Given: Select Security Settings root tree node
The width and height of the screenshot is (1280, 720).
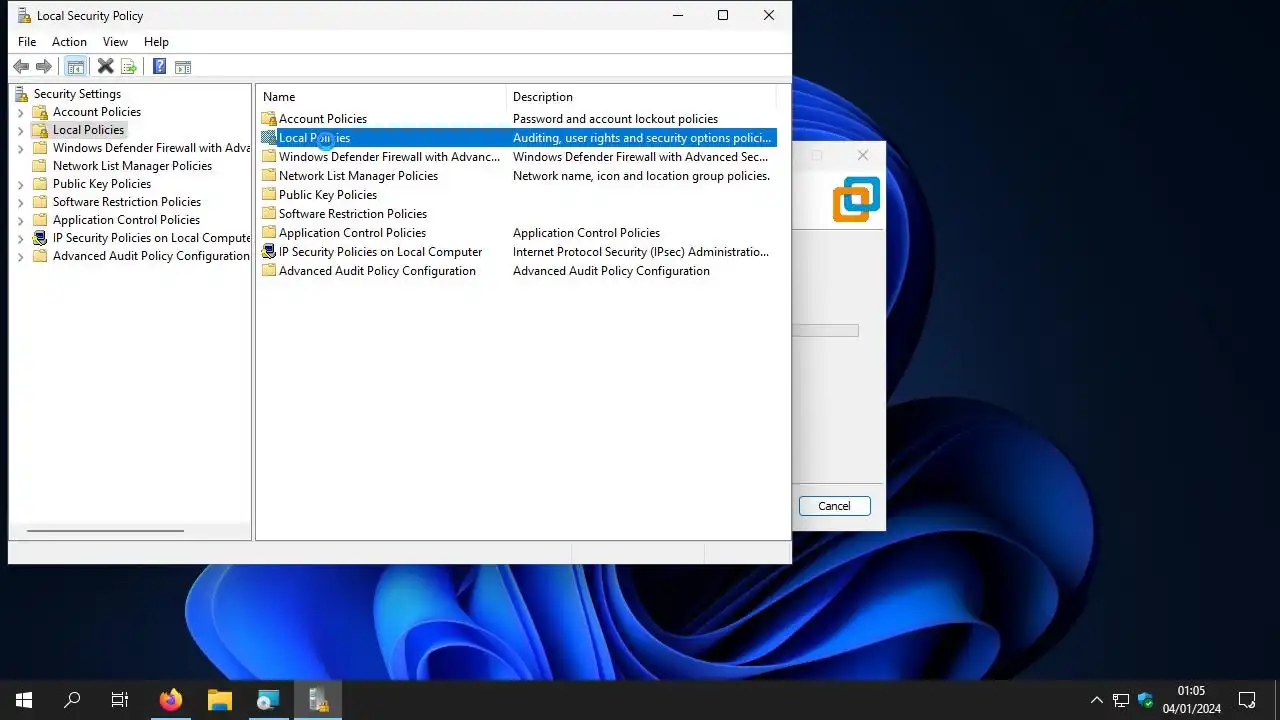Looking at the screenshot, I should [77, 94].
